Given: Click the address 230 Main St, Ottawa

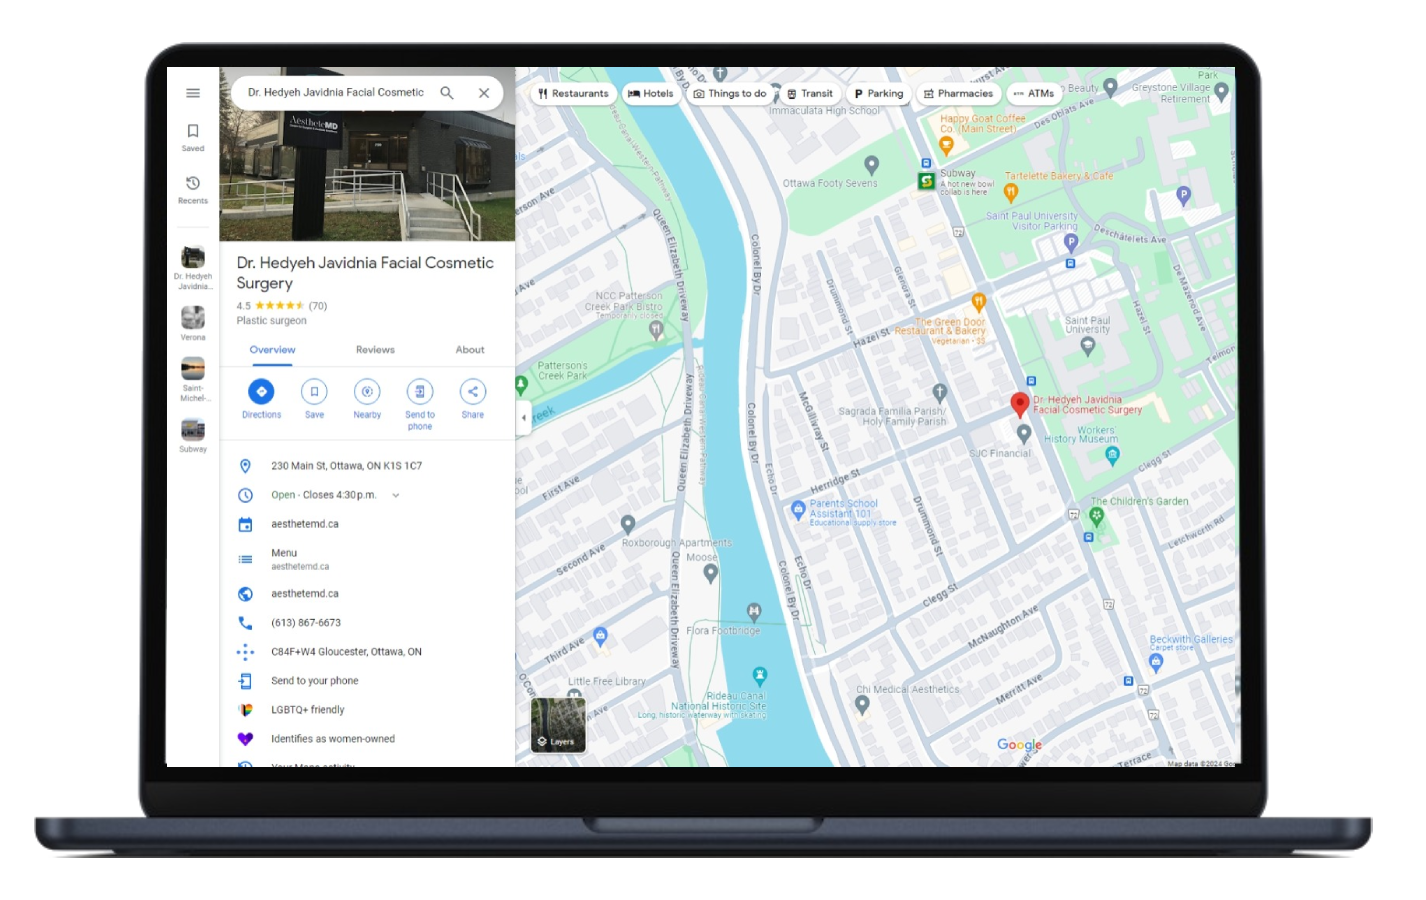Looking at the screenshot, I should click(346, 466).
